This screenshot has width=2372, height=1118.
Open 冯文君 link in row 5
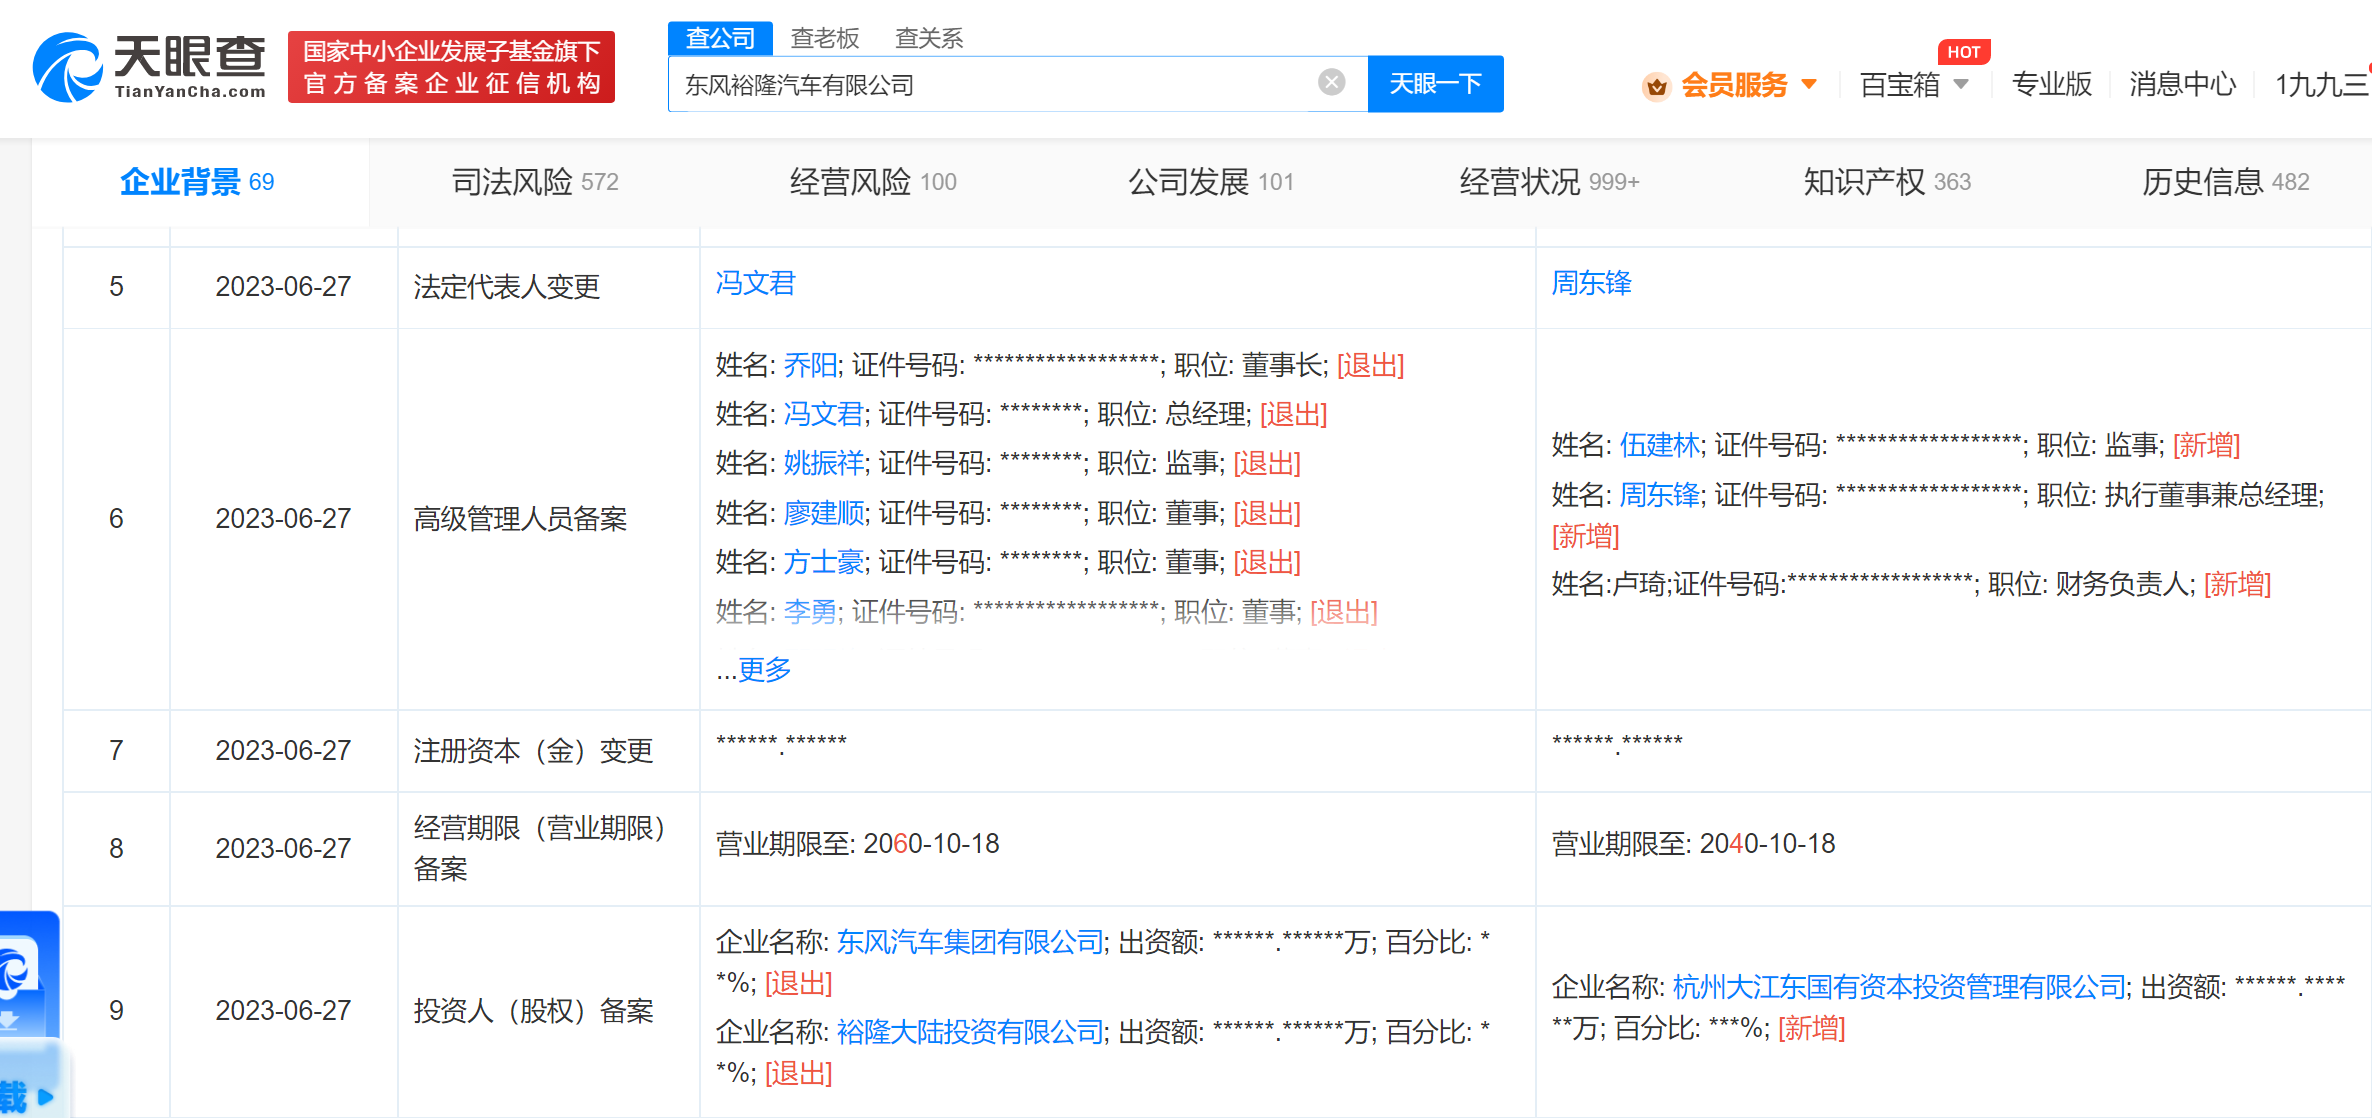755,283
